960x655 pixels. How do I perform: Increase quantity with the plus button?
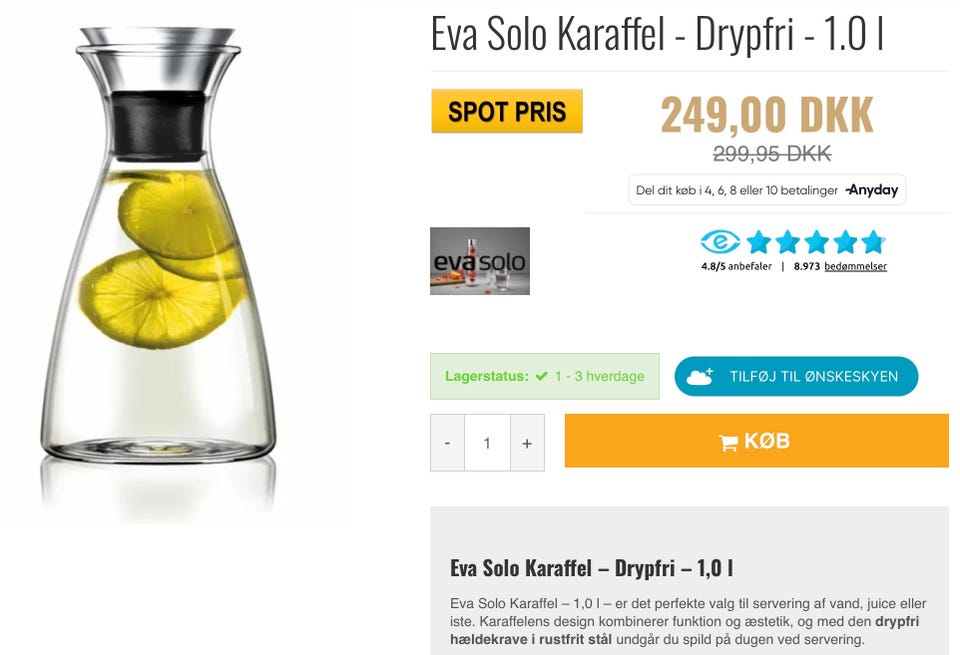coord(527,443)
